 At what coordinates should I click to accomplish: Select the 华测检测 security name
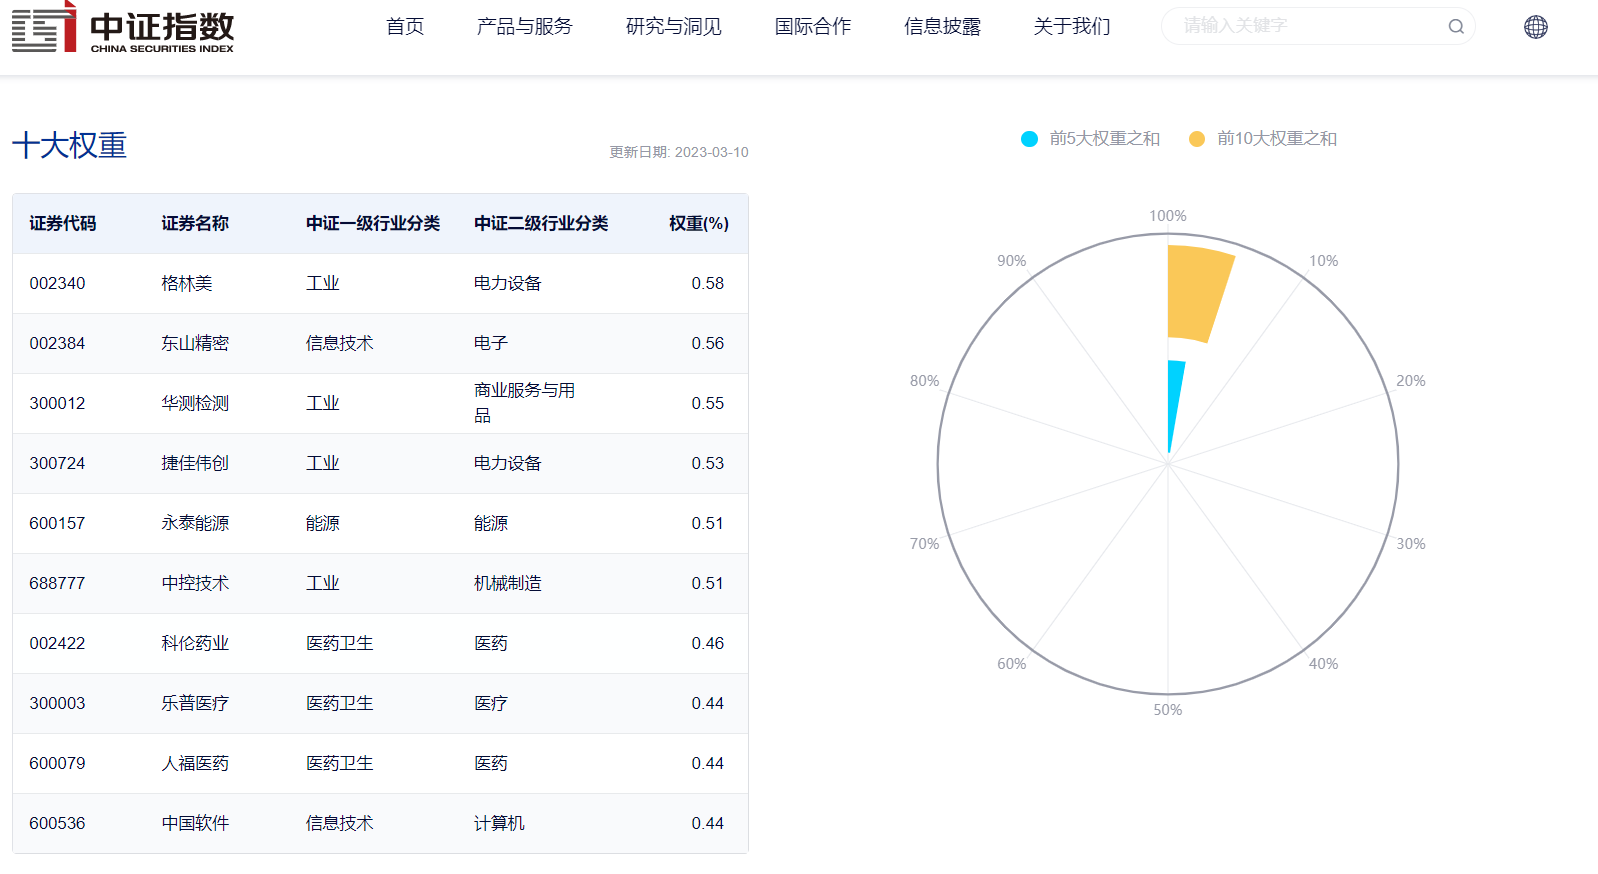pyautogui.click(x=195, y=404)
